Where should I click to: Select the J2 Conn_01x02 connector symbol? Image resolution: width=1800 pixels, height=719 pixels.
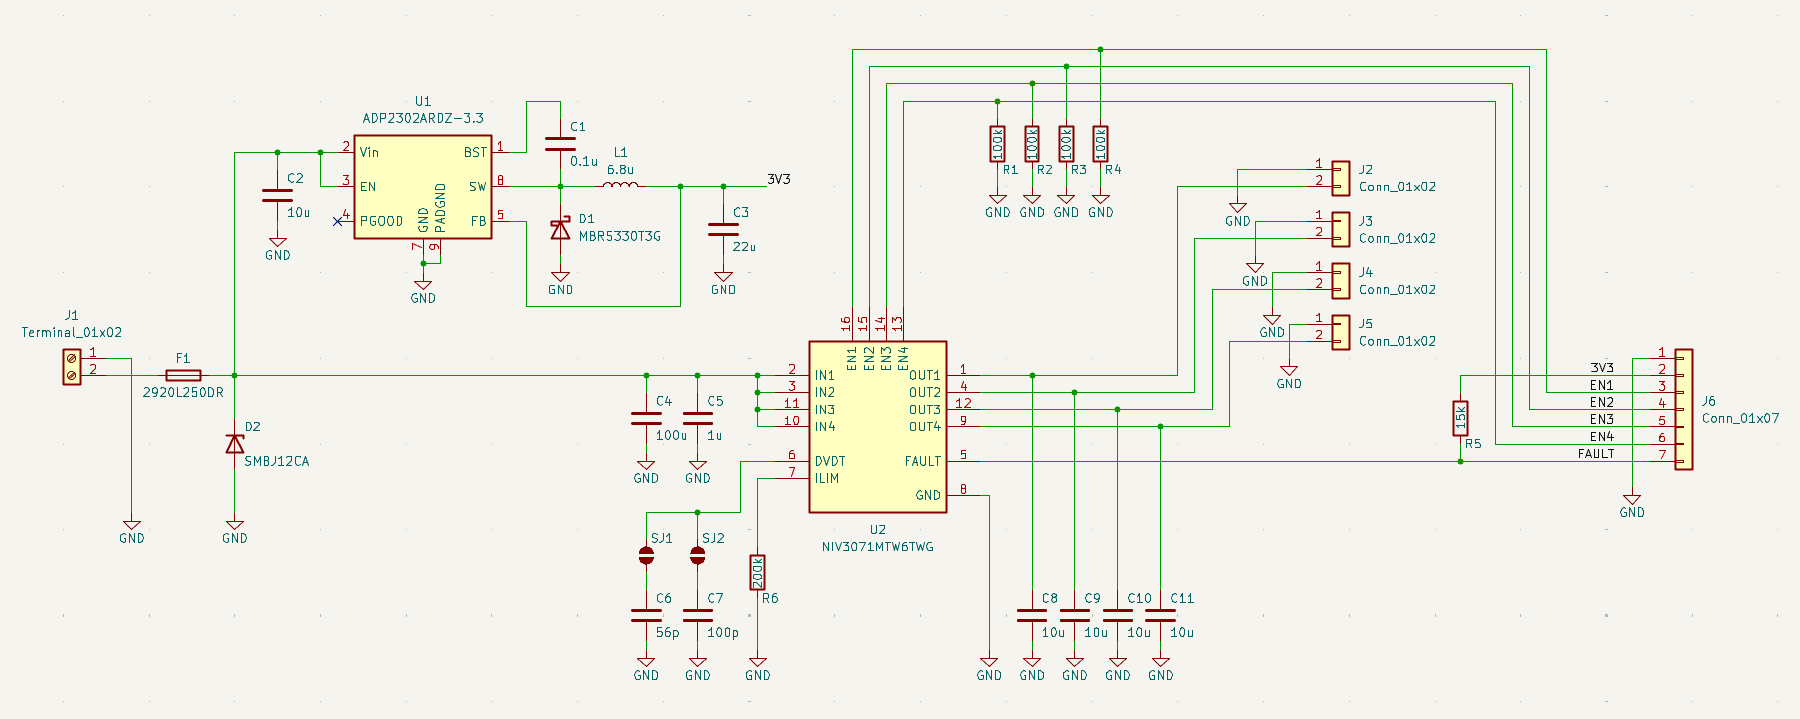point(1340,178)
